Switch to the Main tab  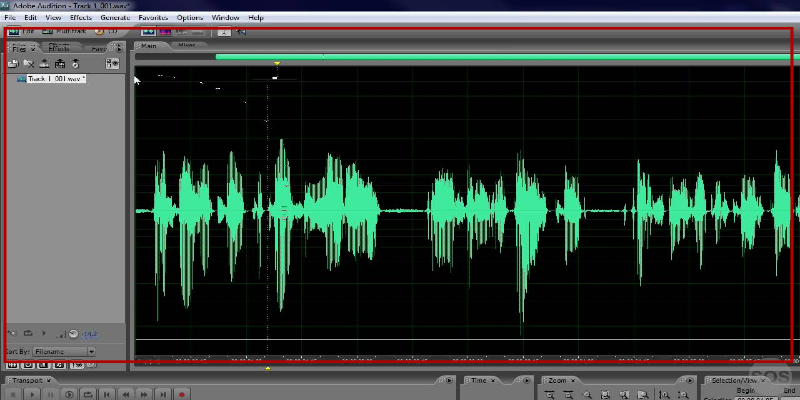pyautogui.click(x=148, y=46)
